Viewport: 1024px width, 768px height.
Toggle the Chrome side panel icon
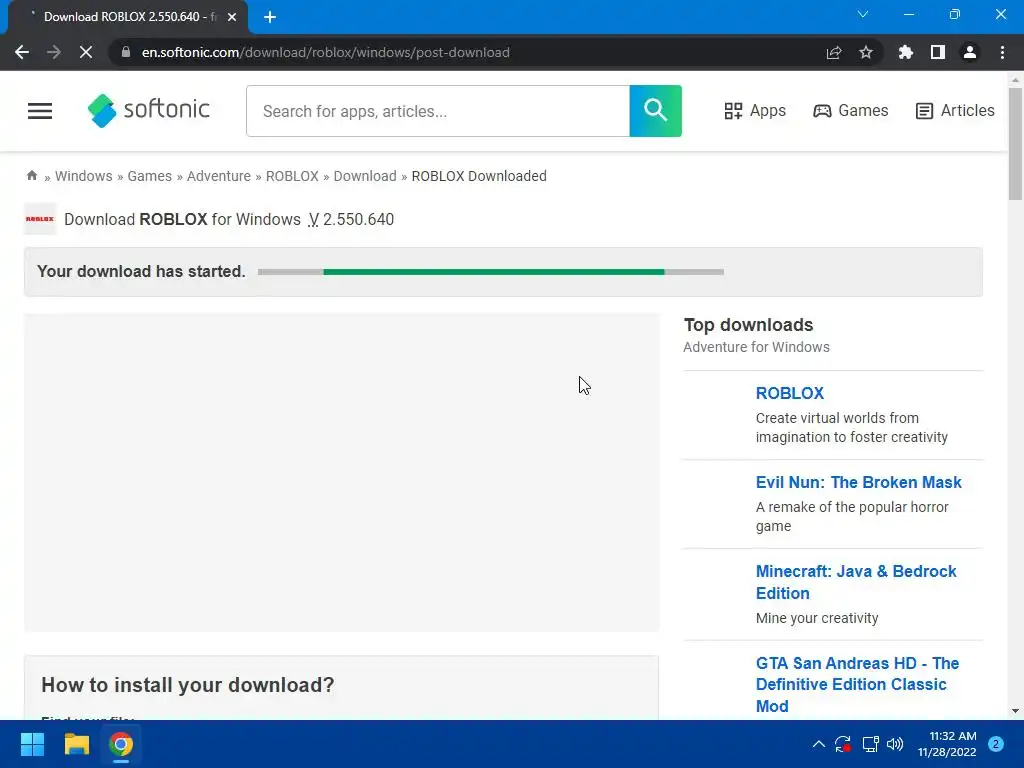[x=938, y=52]
